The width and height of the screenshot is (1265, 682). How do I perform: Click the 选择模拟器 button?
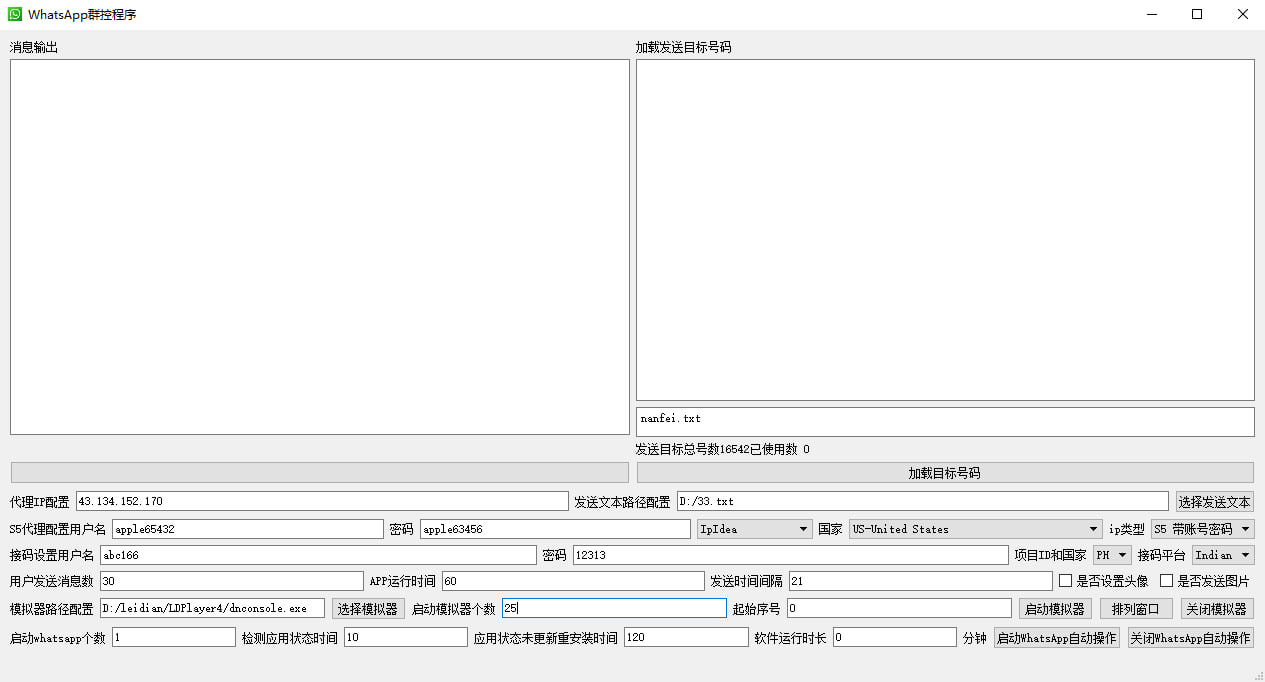(368, 608)
